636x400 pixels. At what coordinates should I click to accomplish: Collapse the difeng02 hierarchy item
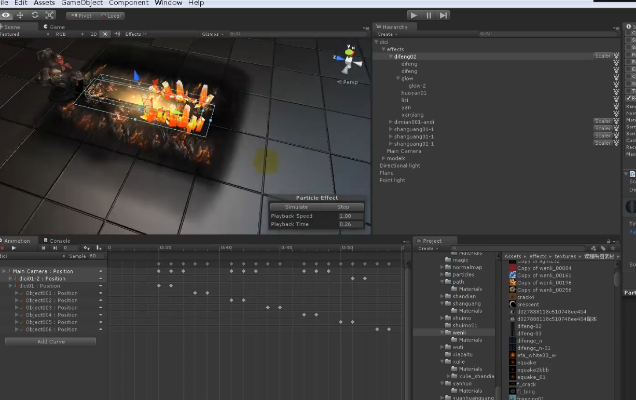coord(391,56)
